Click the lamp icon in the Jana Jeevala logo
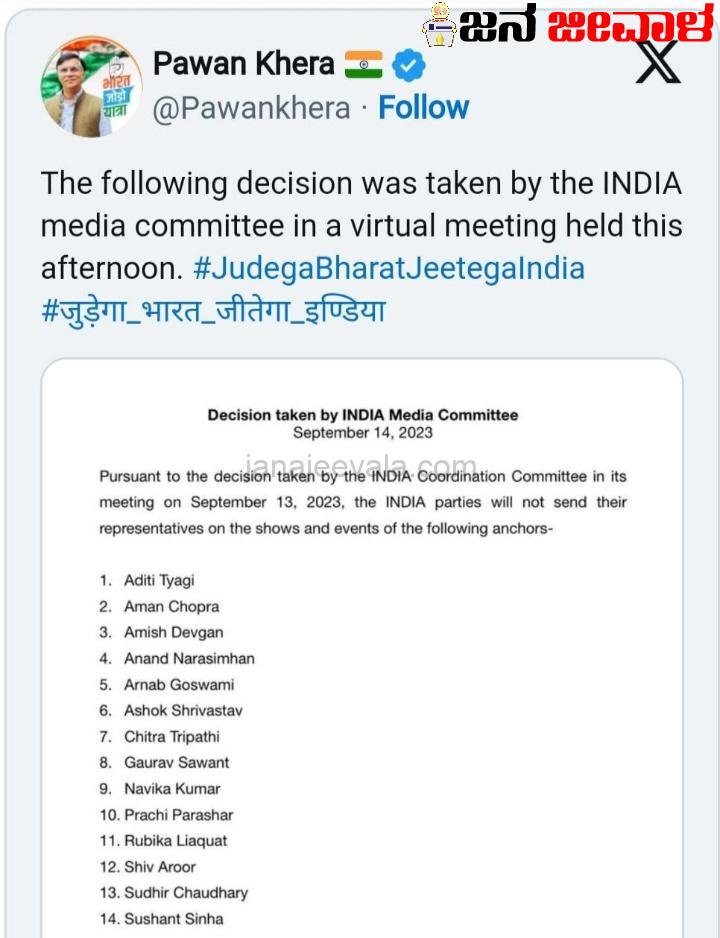Screen dimensions: 720x938 pyautogui.click(x=436, y=24)
